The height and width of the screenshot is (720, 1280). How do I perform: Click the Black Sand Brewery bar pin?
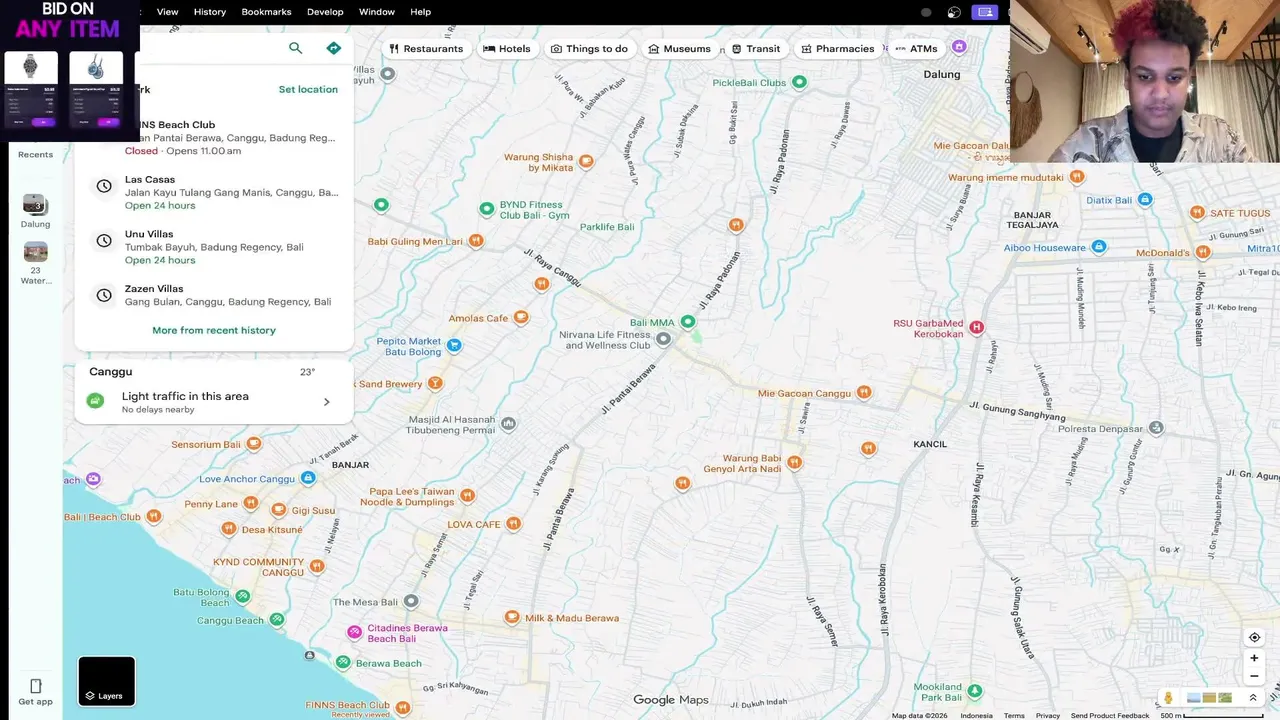click(435, 383)
